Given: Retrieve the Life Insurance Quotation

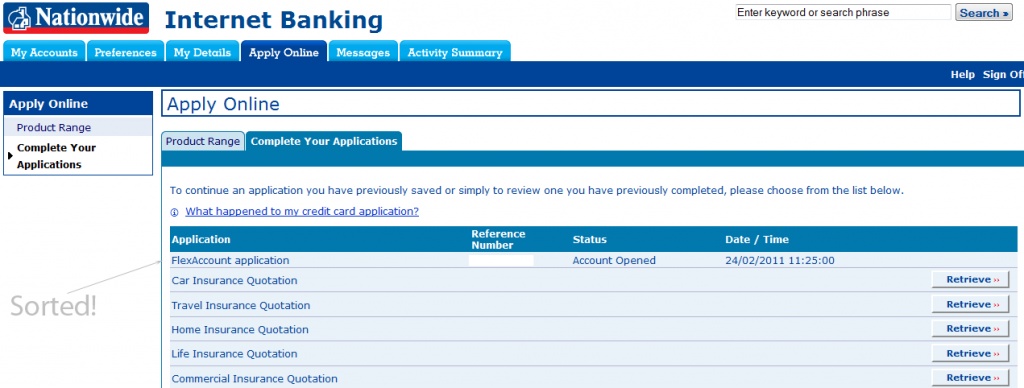Looking at the screenshot, I should (x=970, y=353).
